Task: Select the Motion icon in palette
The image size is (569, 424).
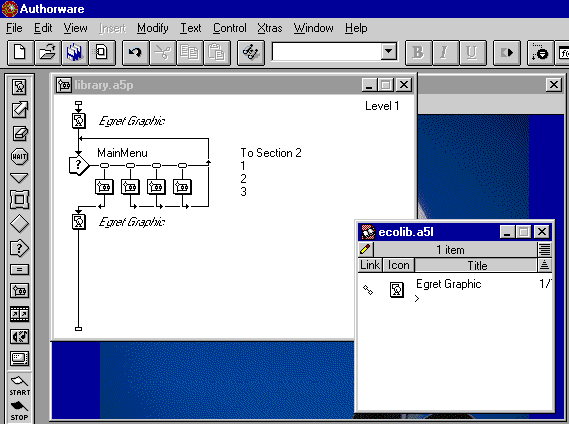Action: (19, 110)
